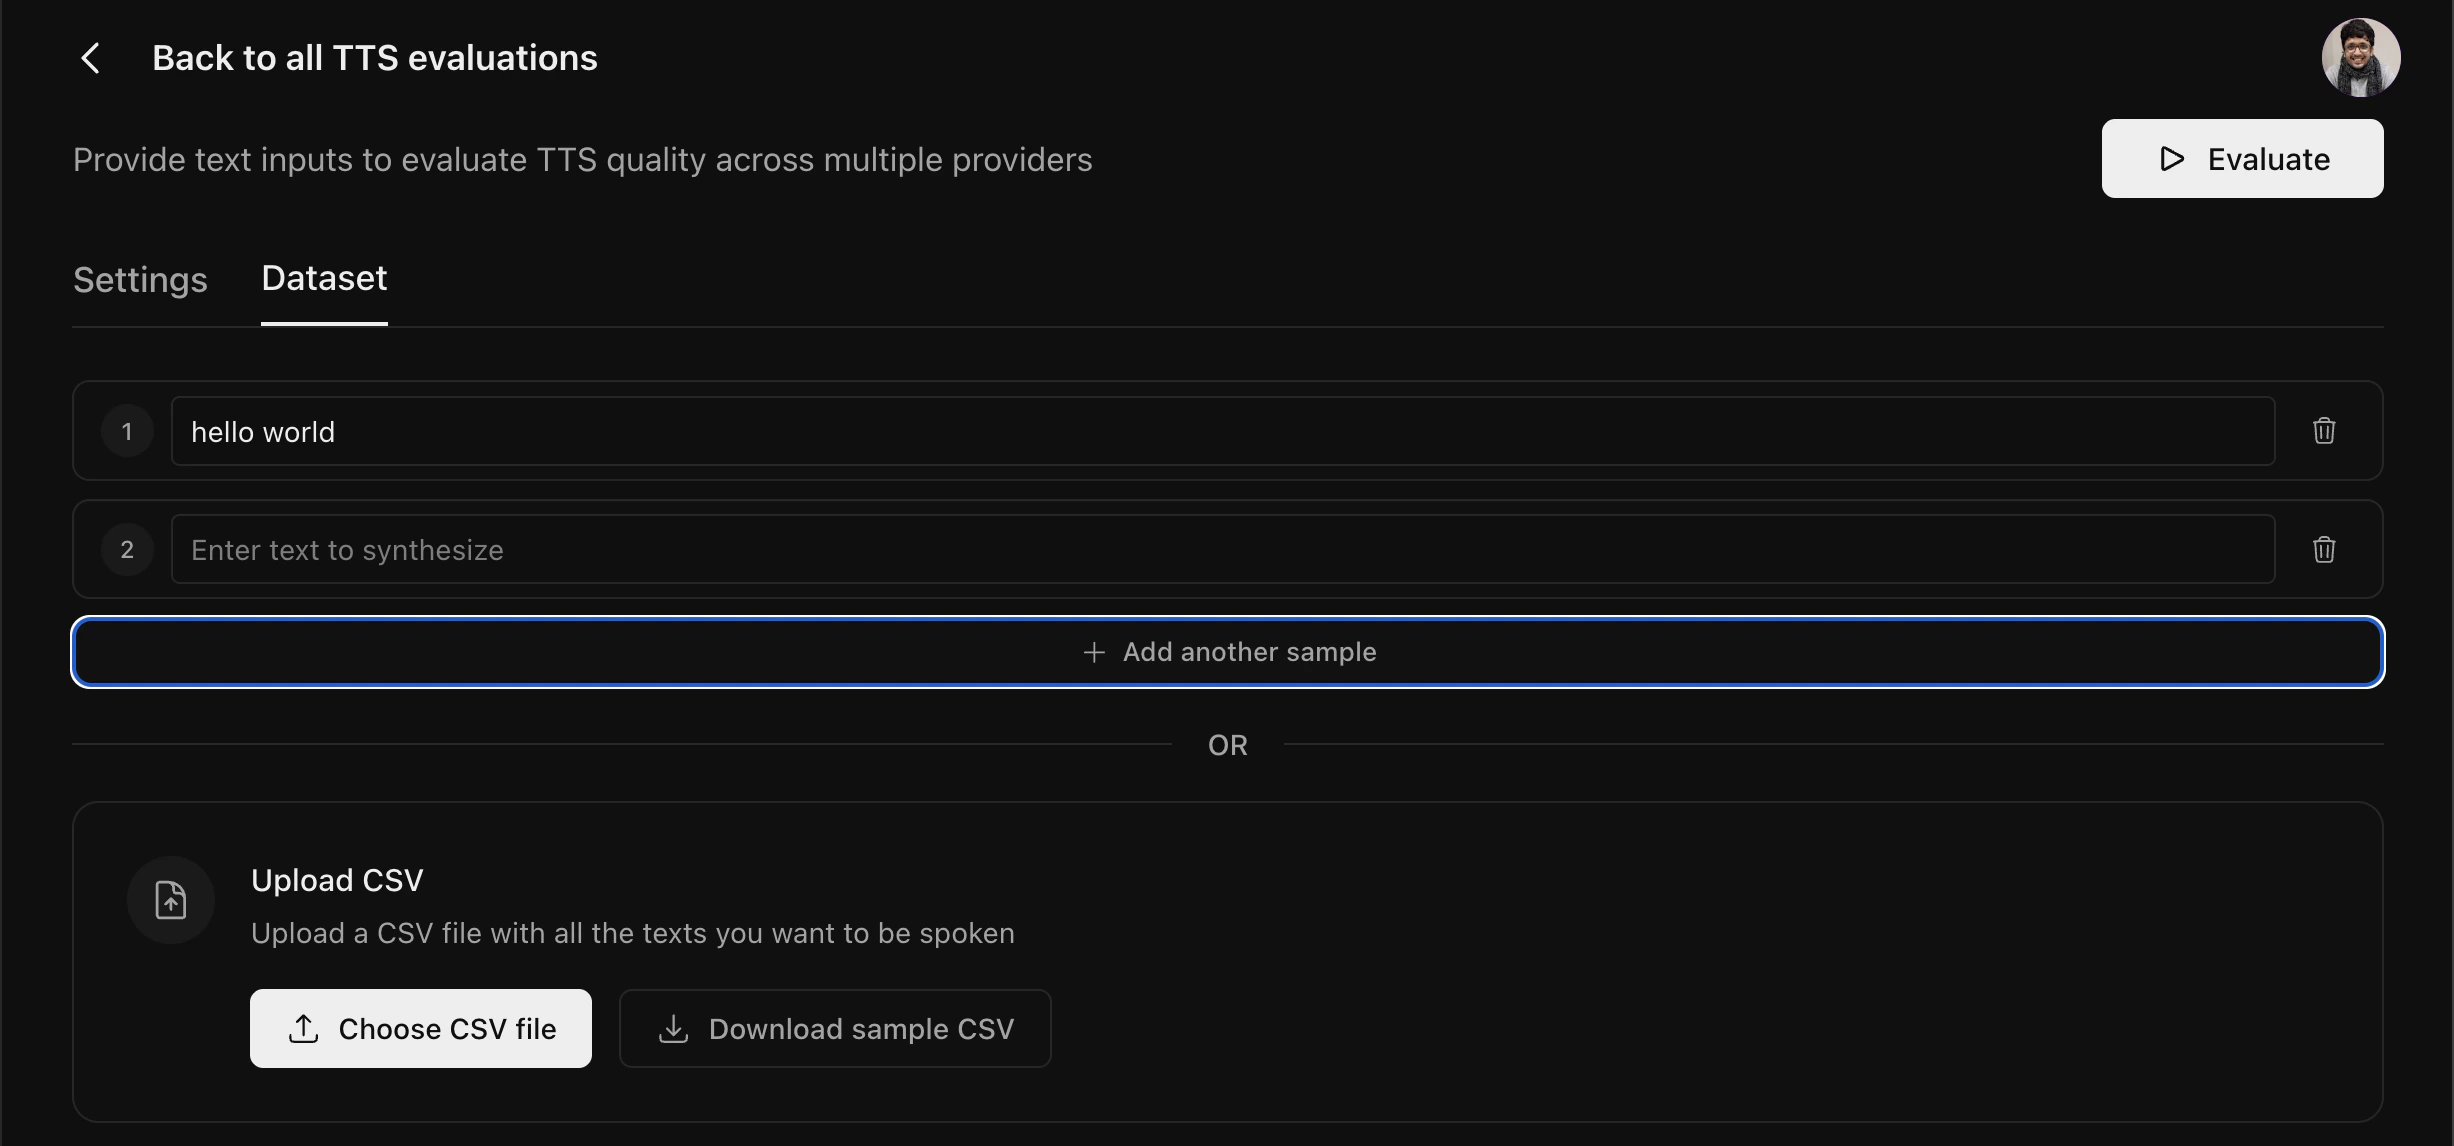
Task: Click the download arrow icon on sample CSV button
Action: tap(673, 1028)
